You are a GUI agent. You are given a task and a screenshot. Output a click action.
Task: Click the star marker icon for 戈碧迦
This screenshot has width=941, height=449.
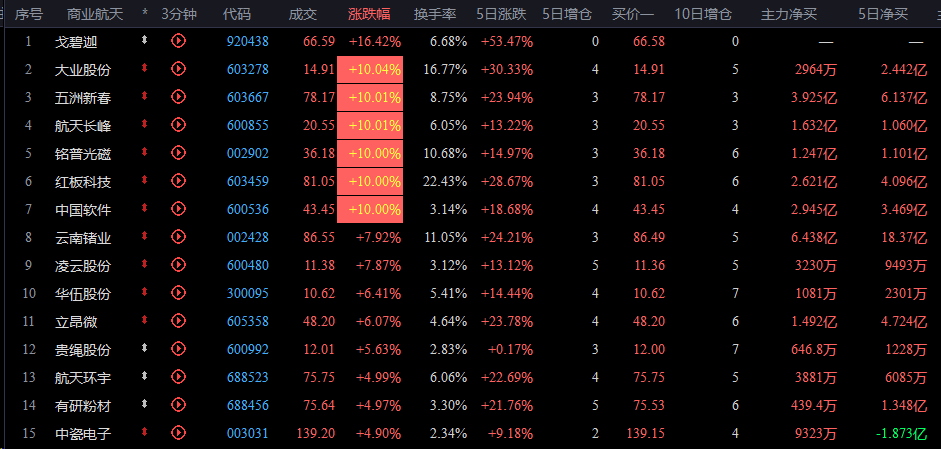[144, 40]
